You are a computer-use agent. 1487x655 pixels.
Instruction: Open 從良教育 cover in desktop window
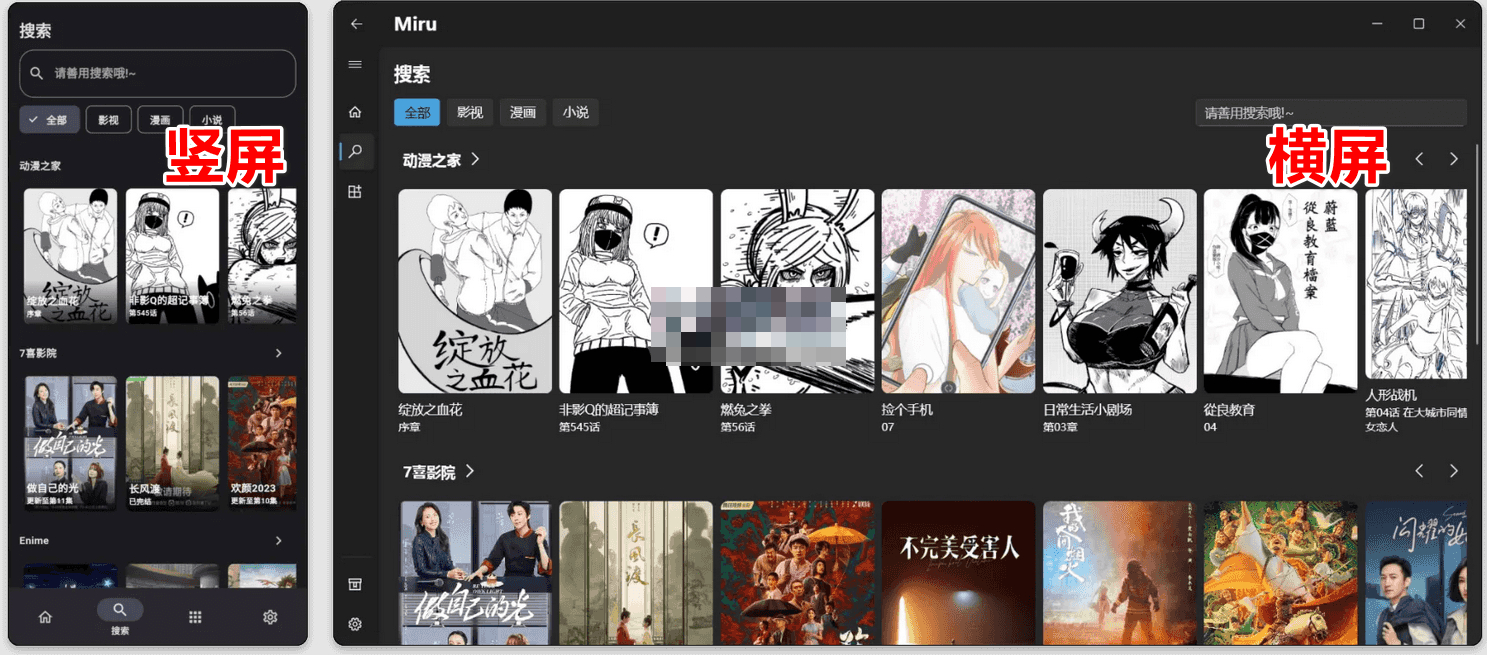[x=1281, y=291]
